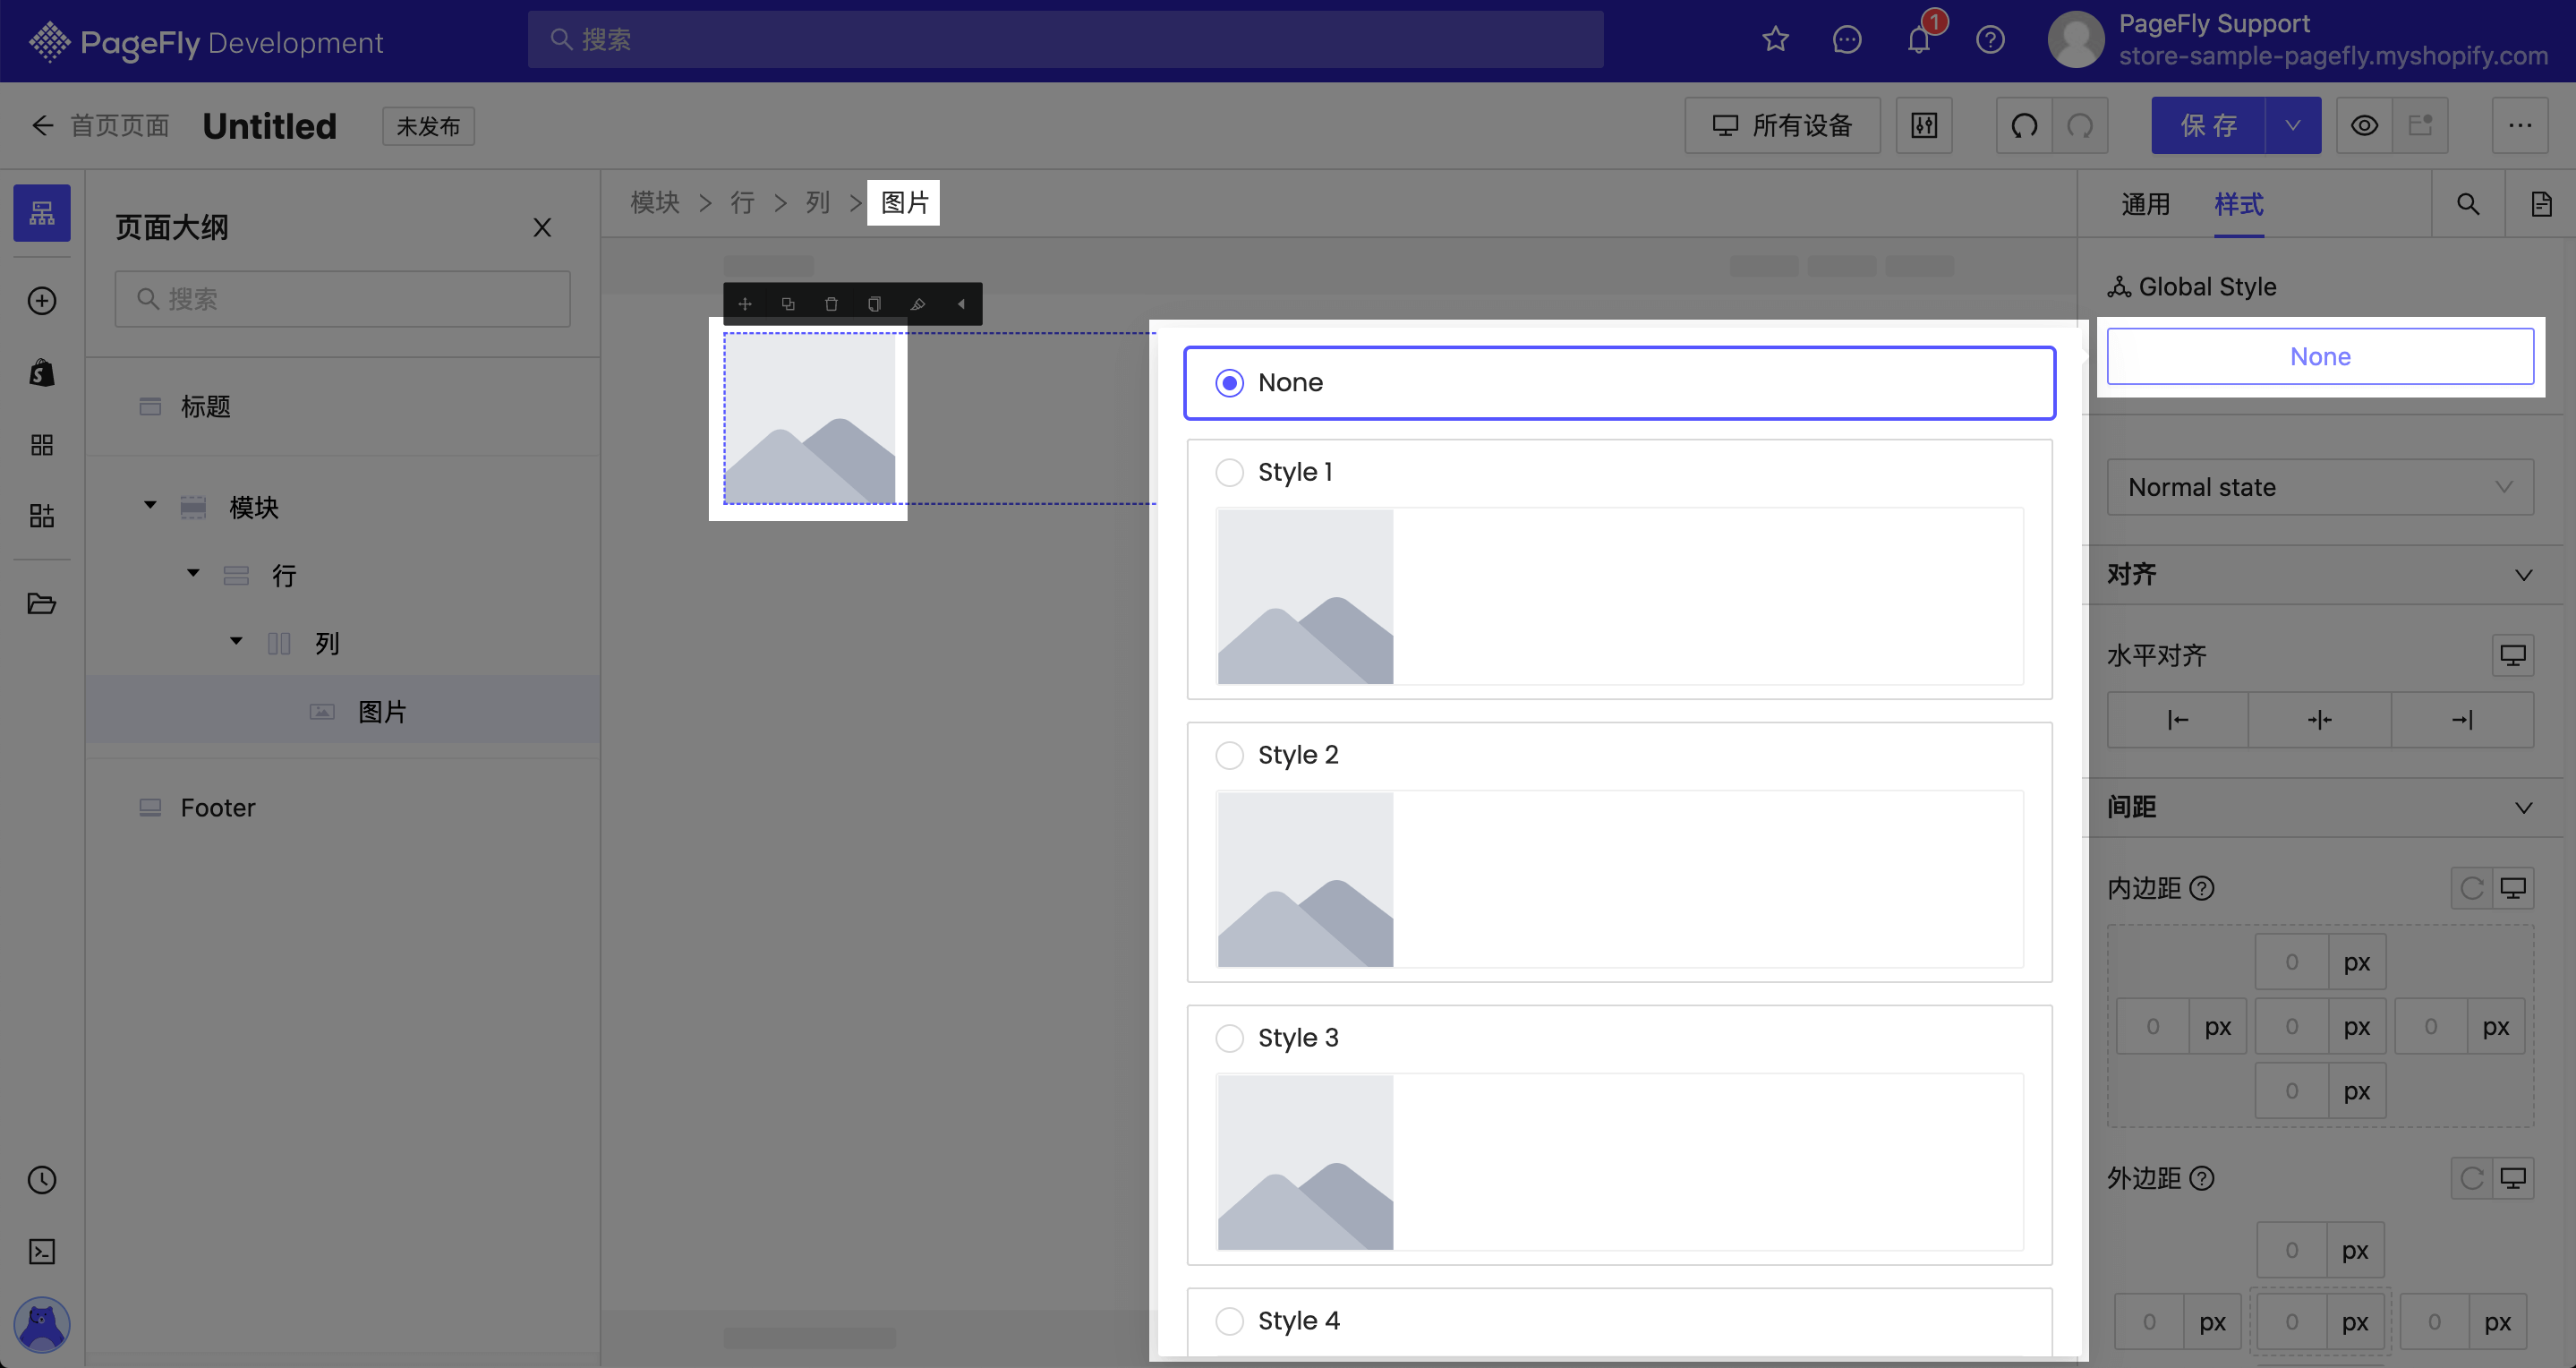Image resolution: width=2576 pixels, height=1368 pixels.
Task: Click the 模块 breadcrumb
Action: (655, 203)
